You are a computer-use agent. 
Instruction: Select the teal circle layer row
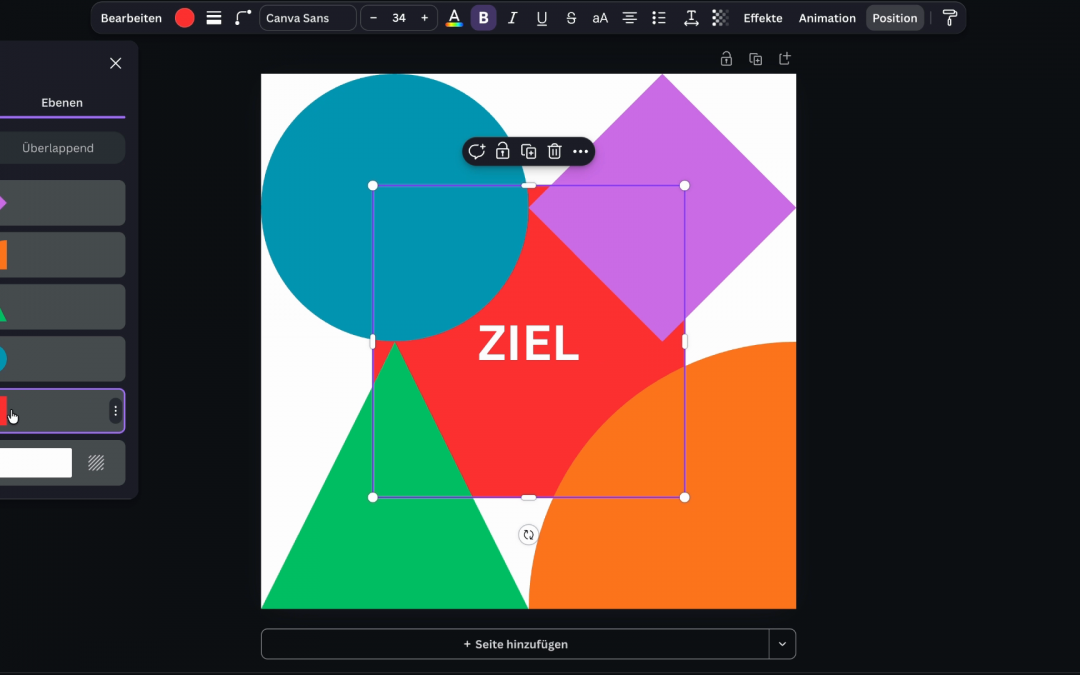[62, 359]
